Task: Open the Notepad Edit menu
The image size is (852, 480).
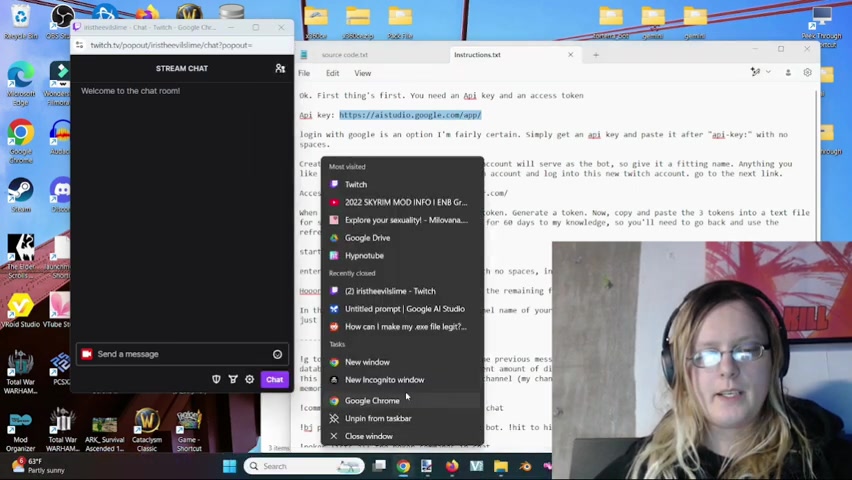Action: pos(333,73)
